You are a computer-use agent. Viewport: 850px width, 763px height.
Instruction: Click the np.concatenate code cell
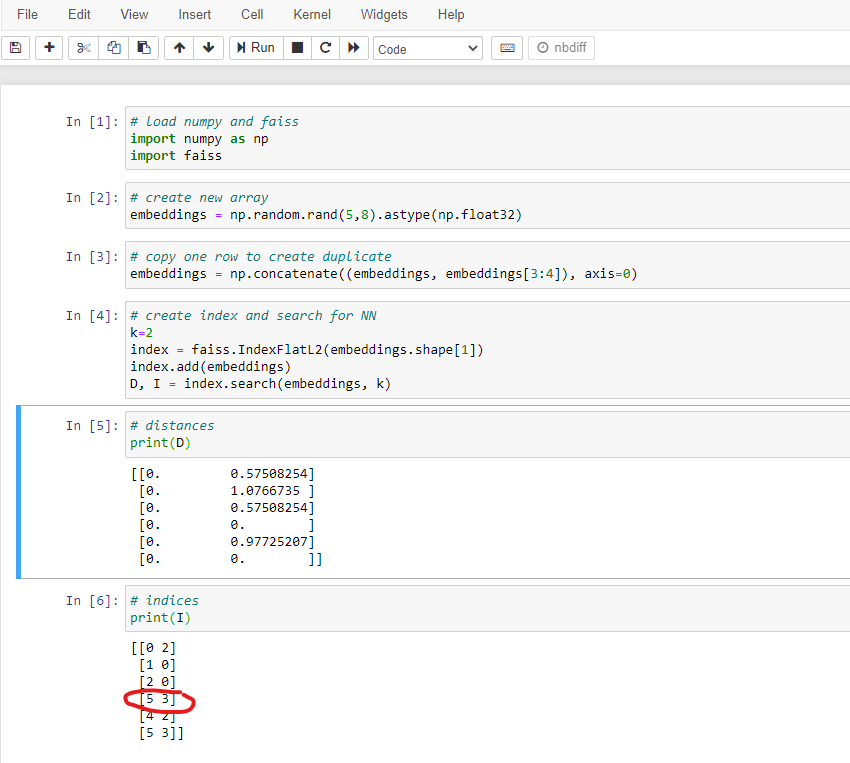pos(488,265)
